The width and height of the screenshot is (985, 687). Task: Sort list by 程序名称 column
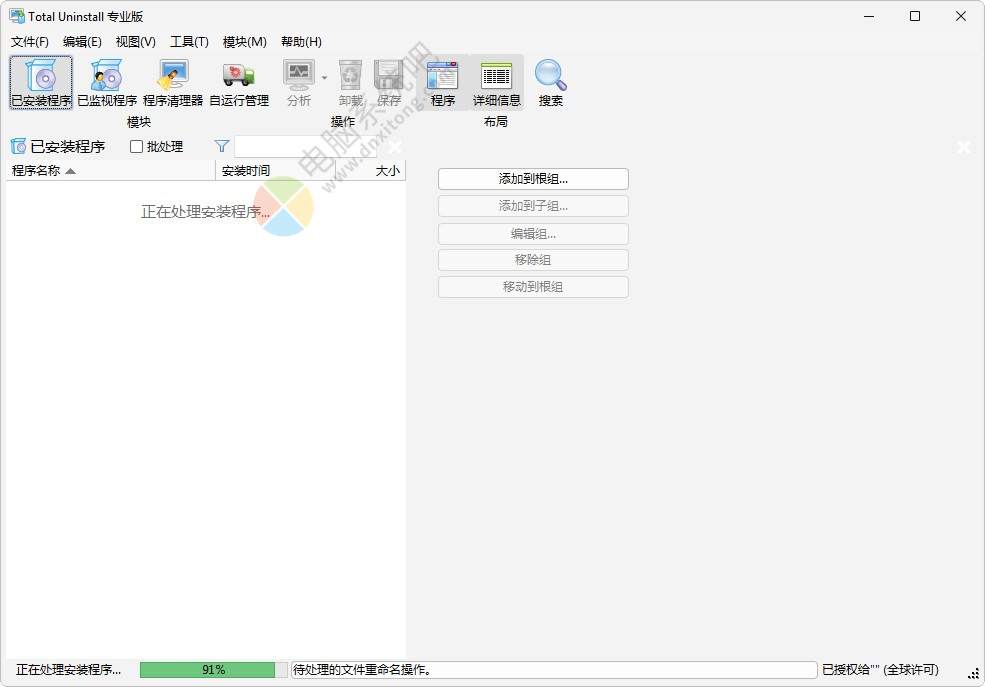[110, 171]
